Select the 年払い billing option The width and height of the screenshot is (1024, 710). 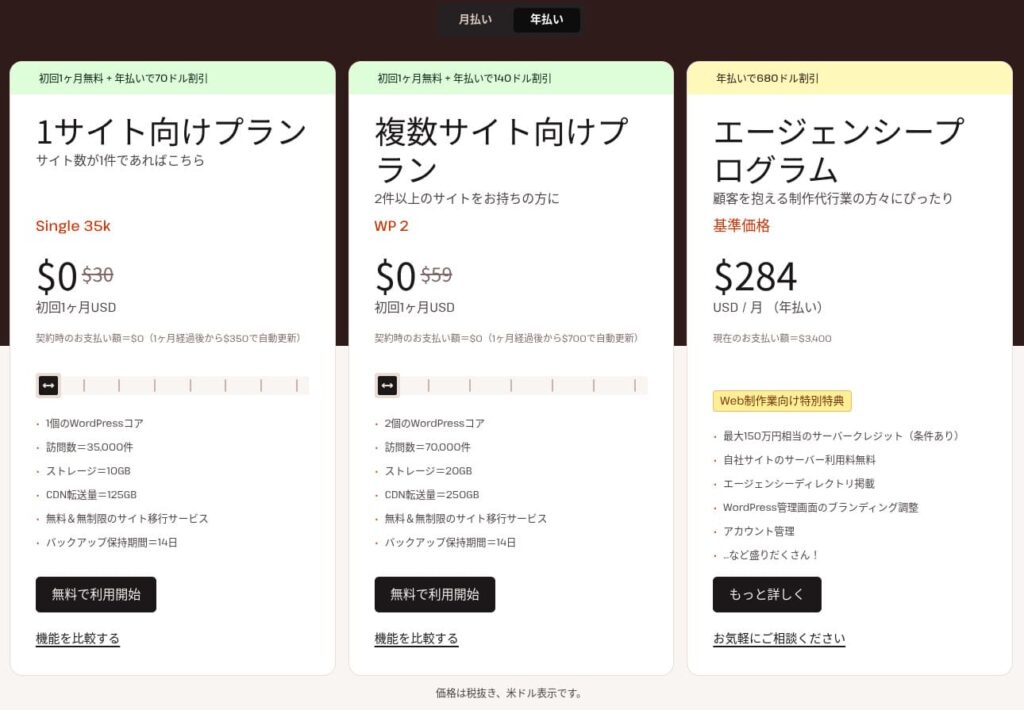click(546, 19)
